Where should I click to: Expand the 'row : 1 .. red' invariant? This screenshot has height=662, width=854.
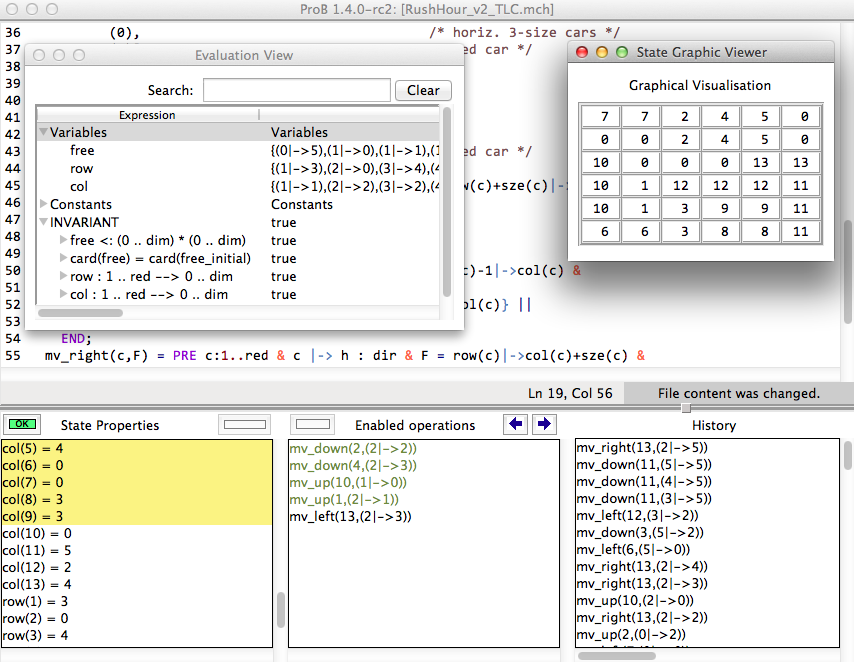(63, 276)
